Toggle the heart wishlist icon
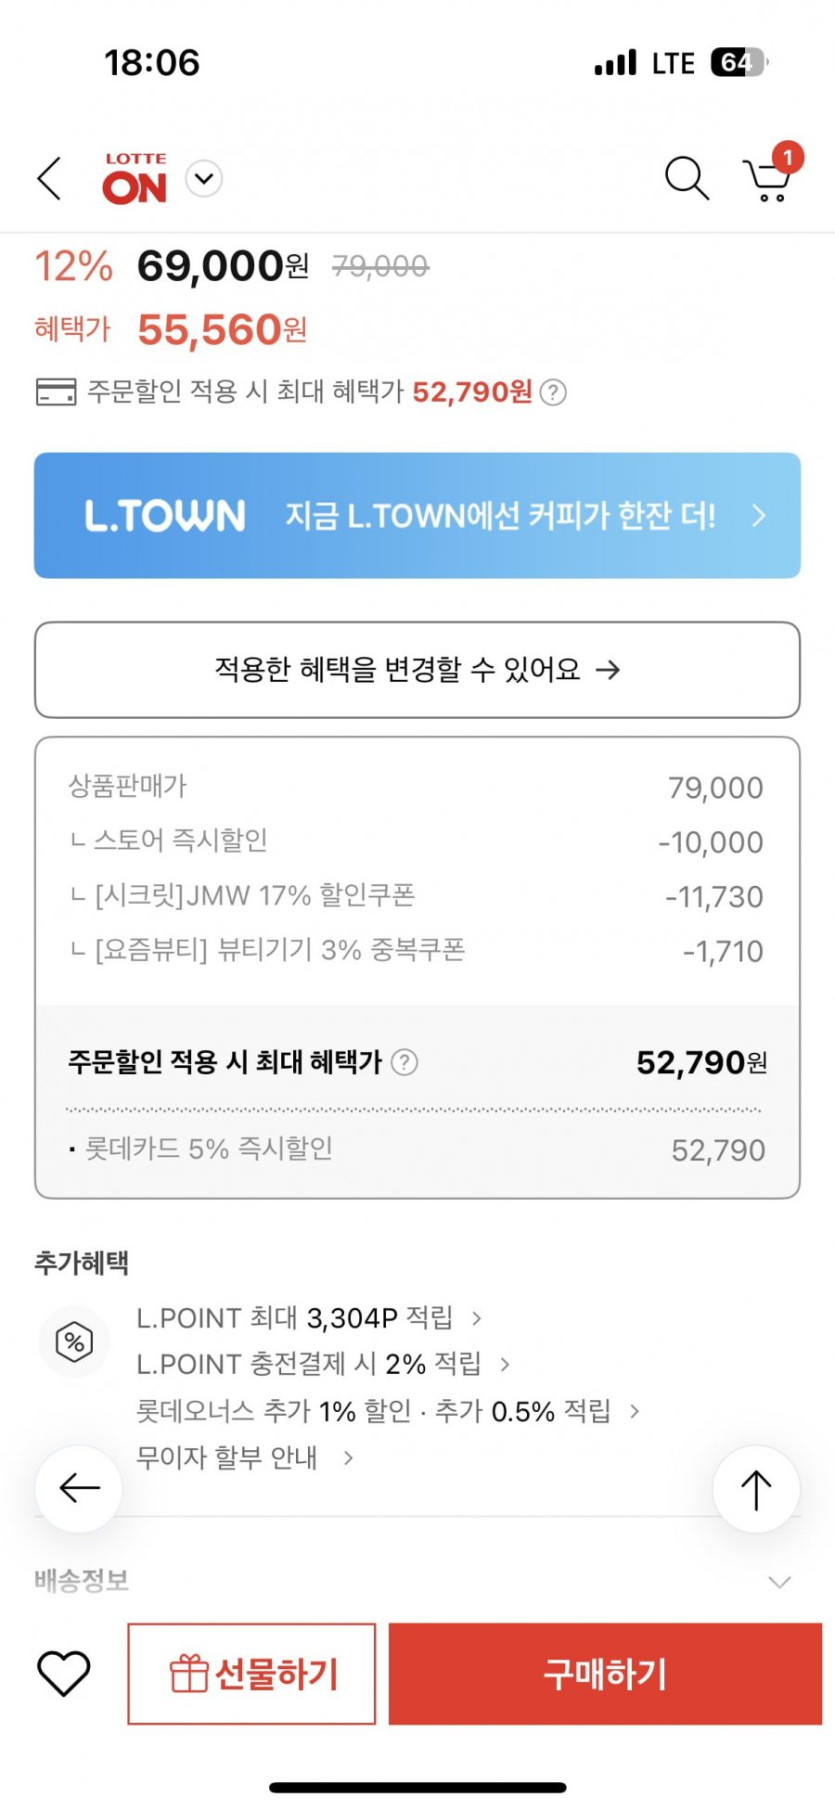Viewport: 835px width, 1810px height. click(64, 1673)
